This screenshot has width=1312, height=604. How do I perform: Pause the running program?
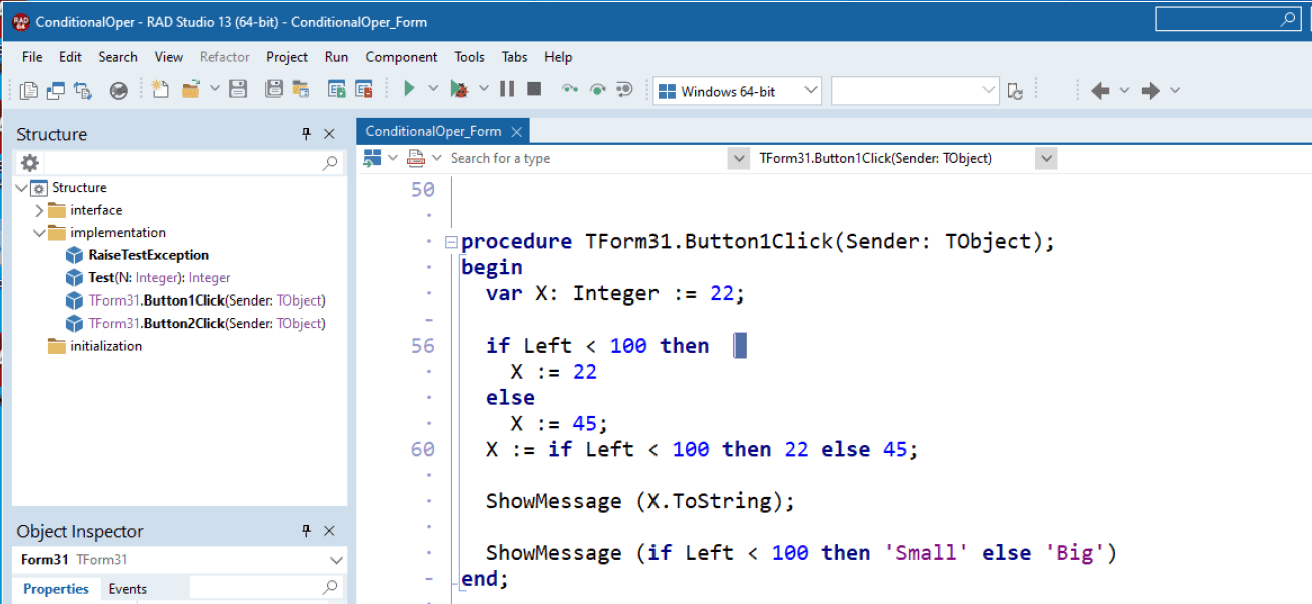[507, 89]
